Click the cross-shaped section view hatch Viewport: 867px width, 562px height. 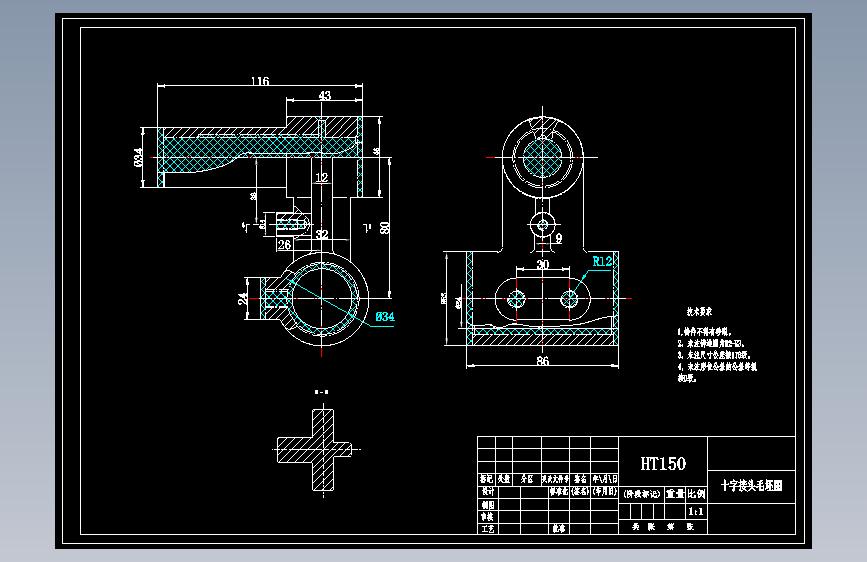tap(322, 449)
